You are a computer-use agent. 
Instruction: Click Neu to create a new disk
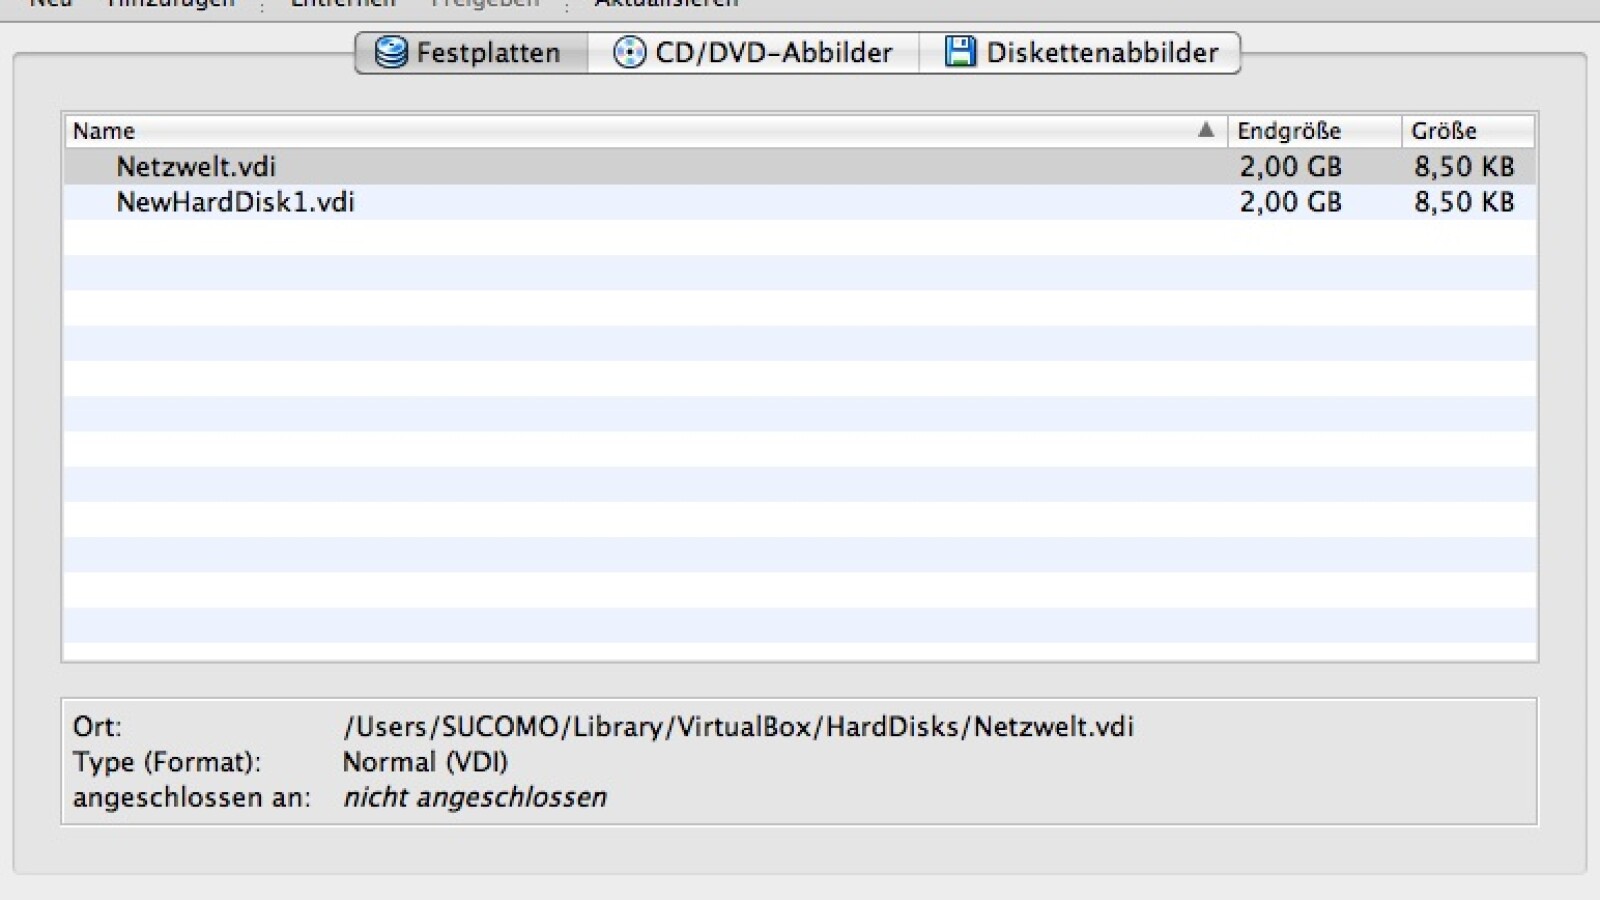pos(48,5)
